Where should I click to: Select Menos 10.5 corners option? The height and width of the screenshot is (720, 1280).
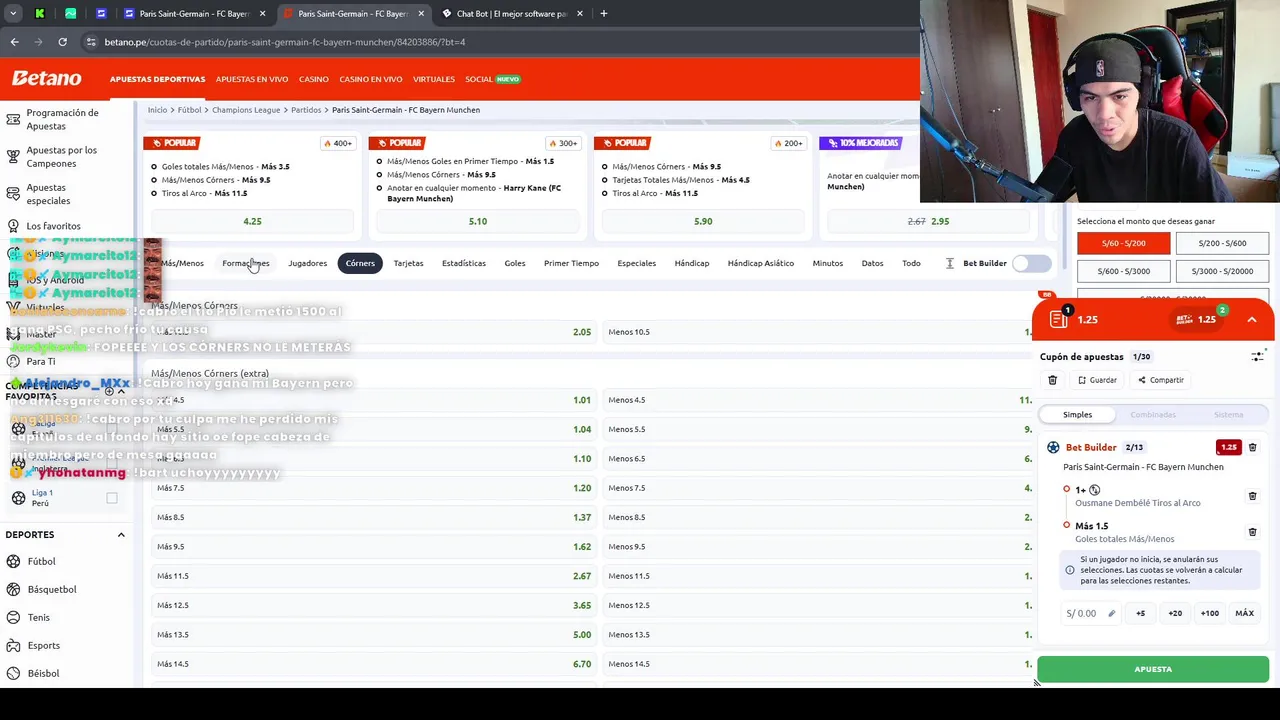818,332
